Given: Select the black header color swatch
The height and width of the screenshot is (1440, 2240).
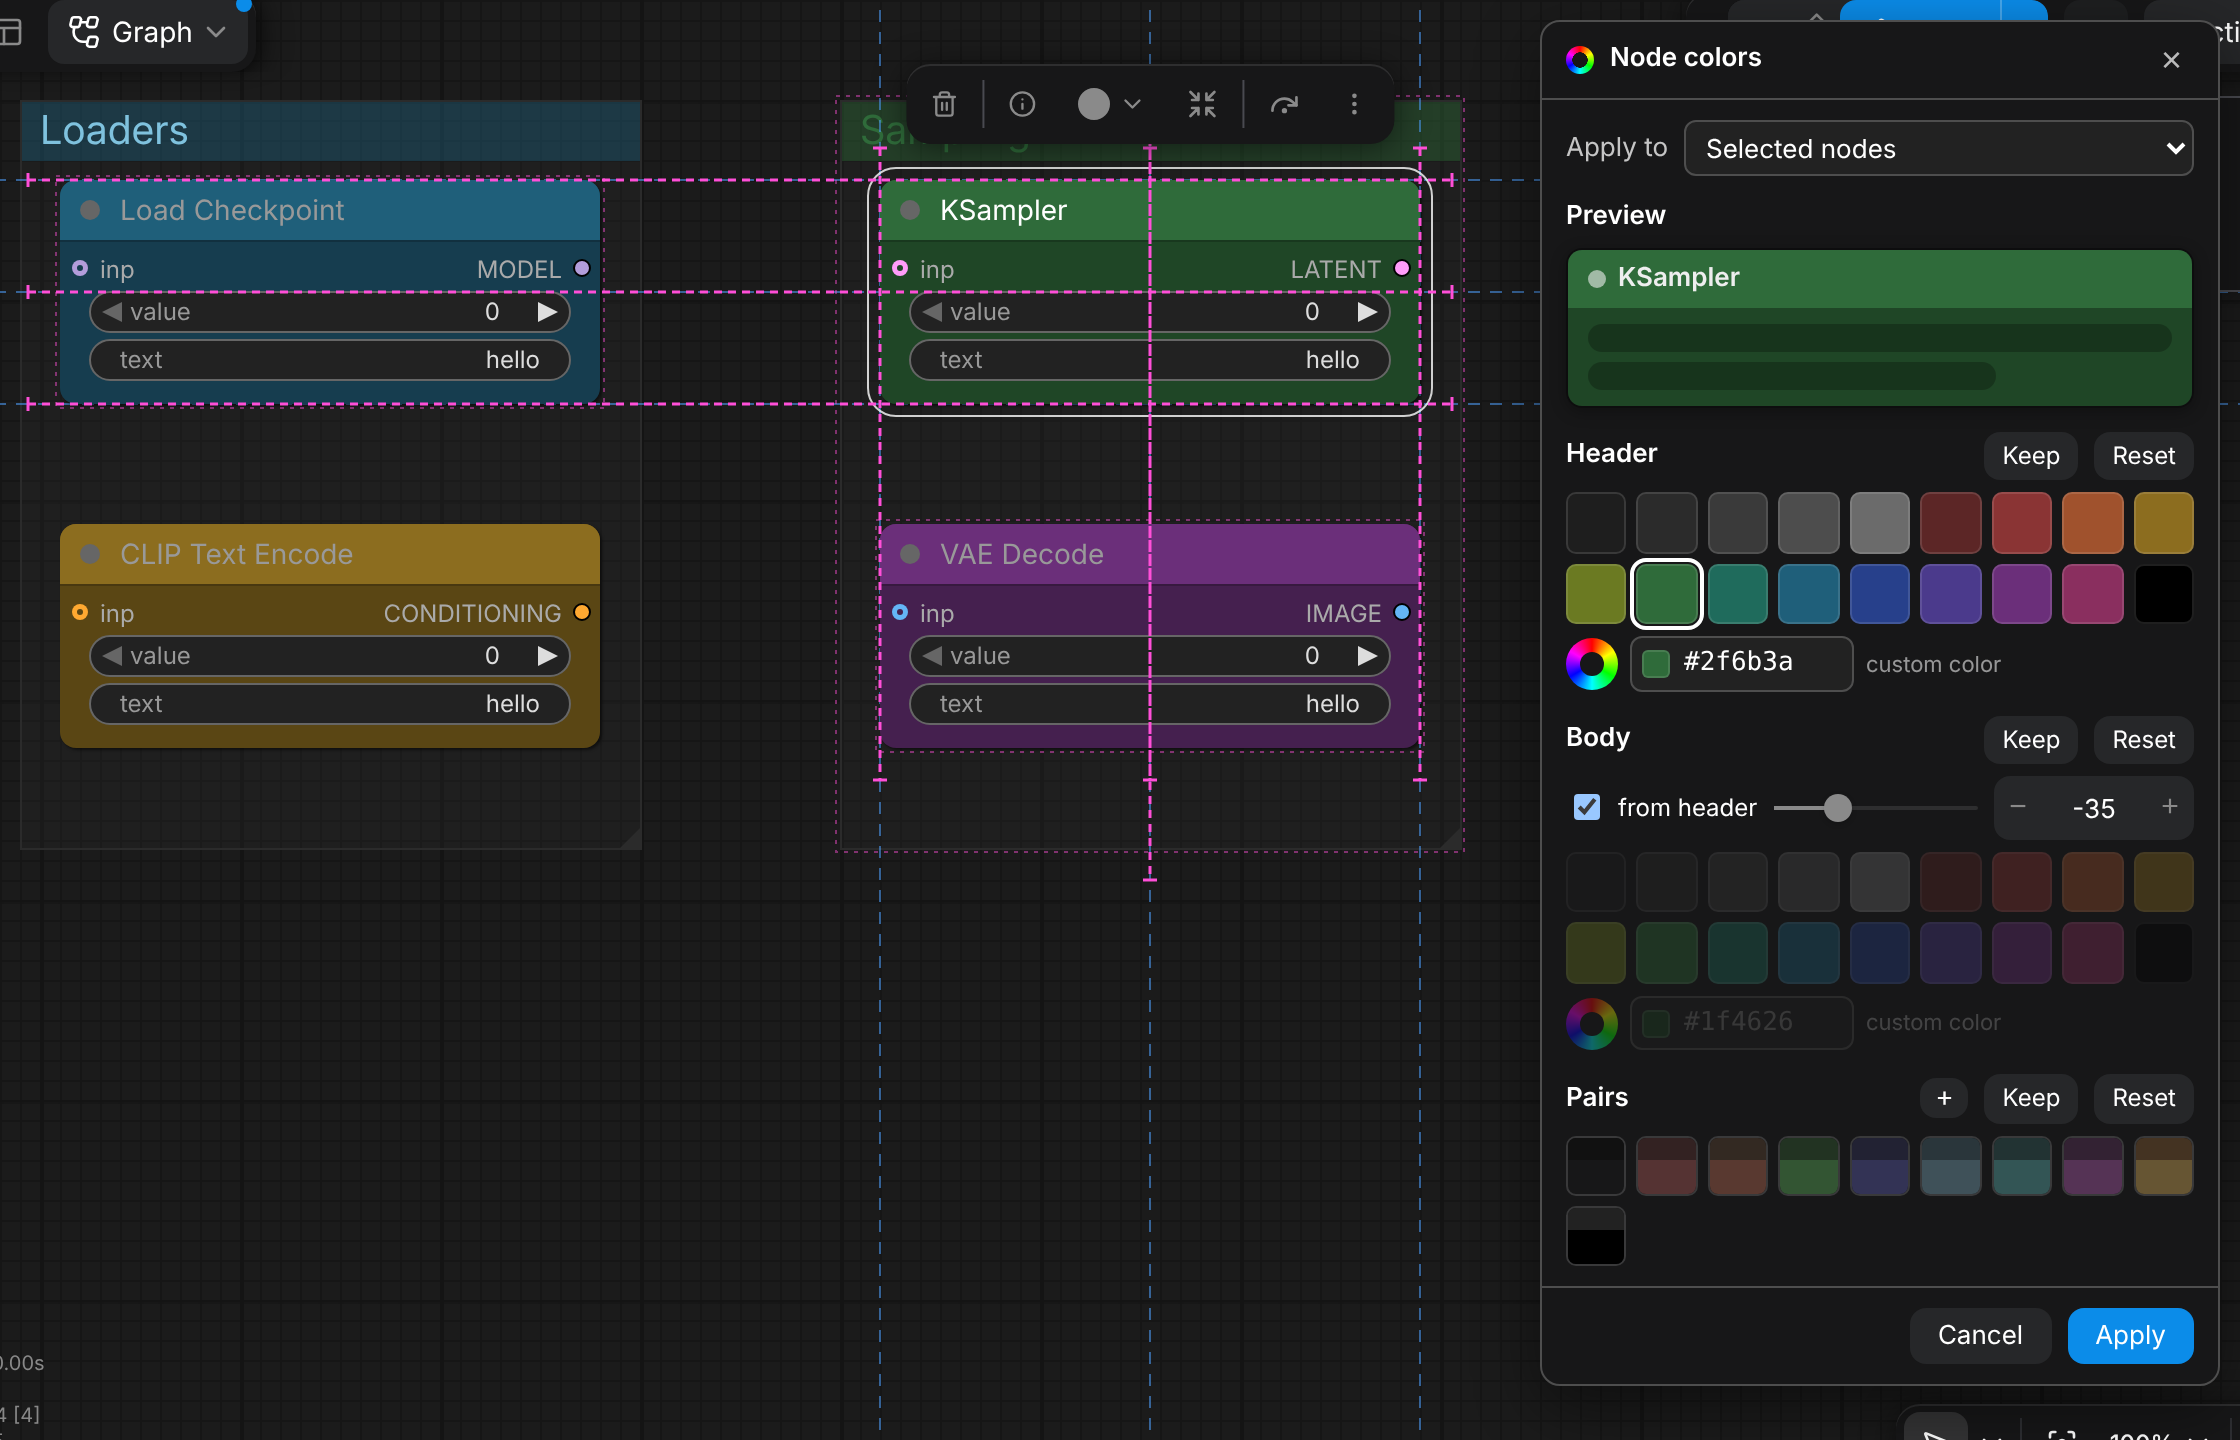Looking at the screenshot, I should click(2164, 594).
